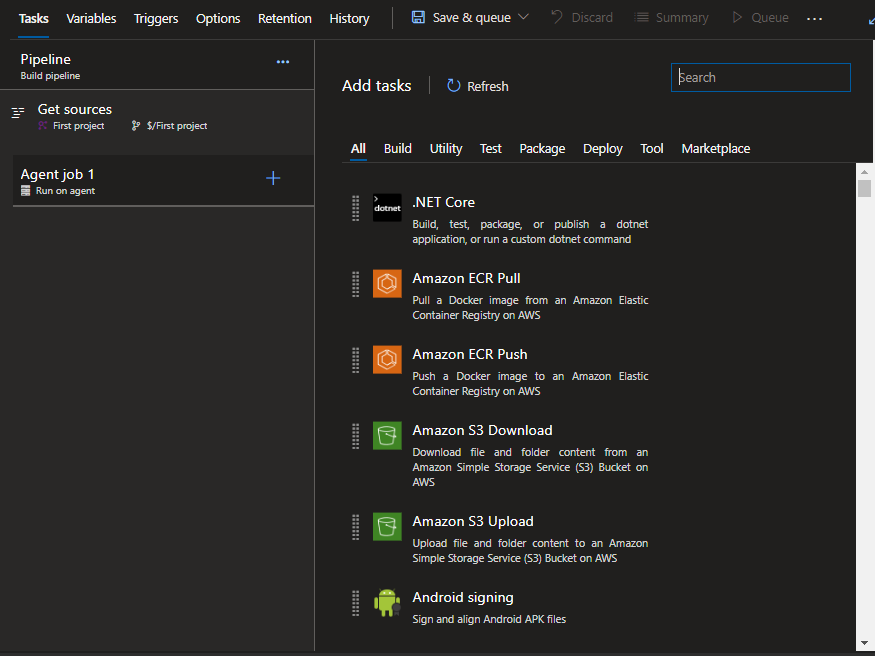This screenshot has width=875, height=656.
Task: Click the Amazon ECR Push task icon
Action: click(x=387, y=359)
